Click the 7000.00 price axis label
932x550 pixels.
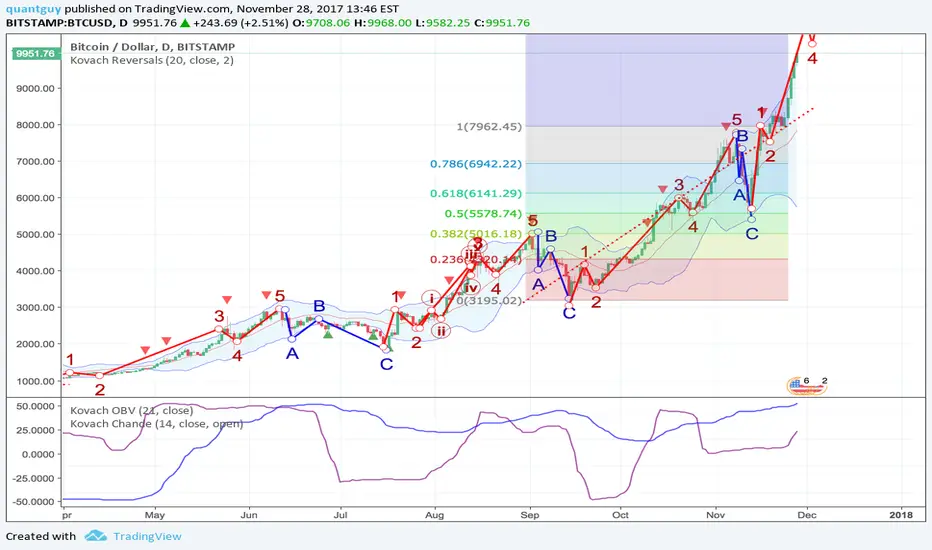coord(36,161)
